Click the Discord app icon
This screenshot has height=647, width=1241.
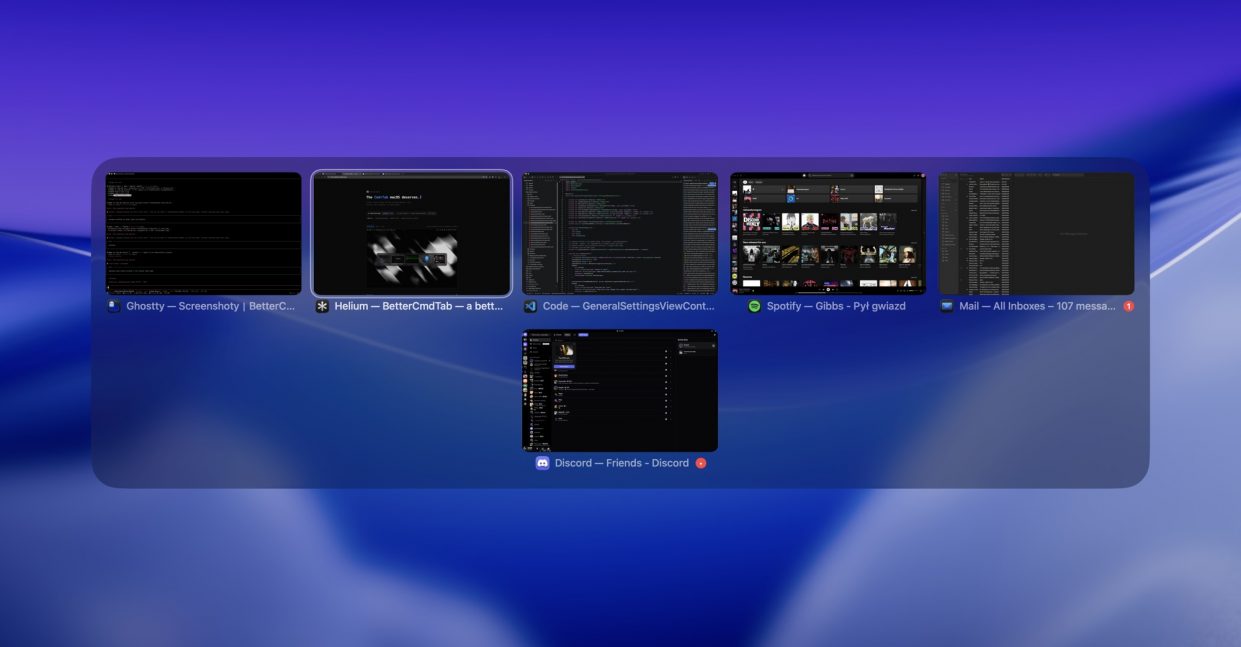[542, 463]
